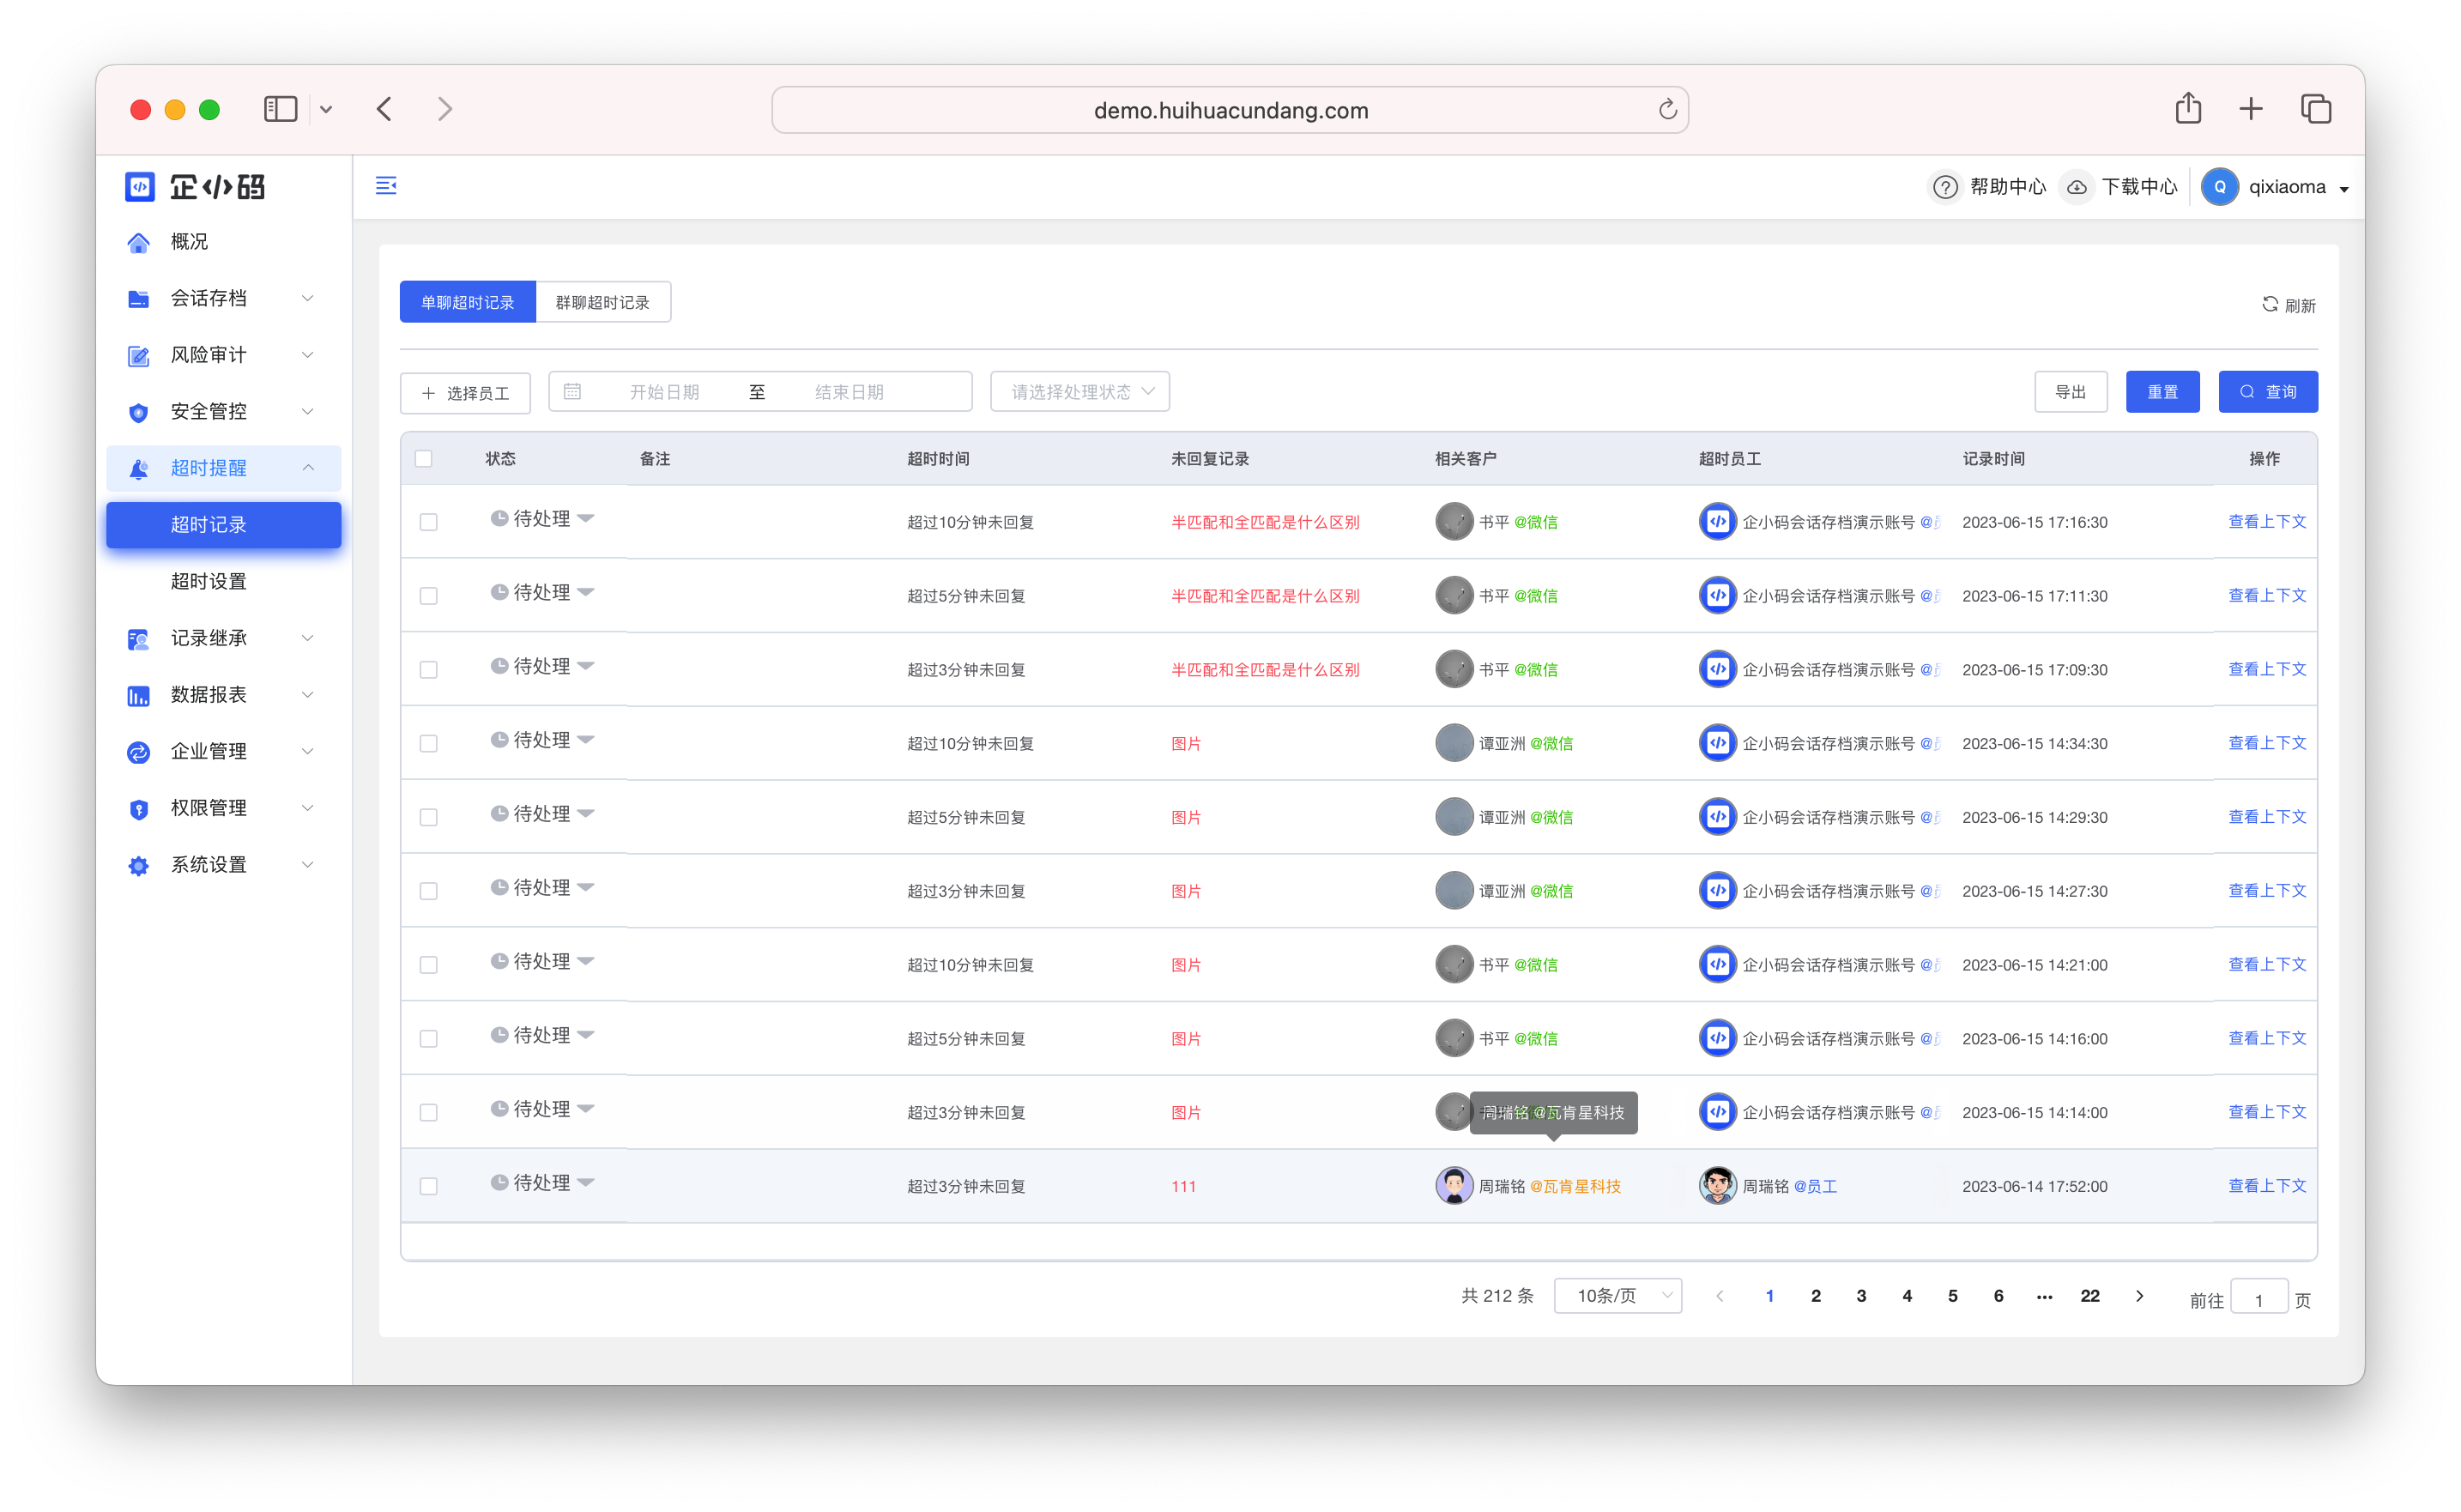
Task: Click 查看上下文 for the 17:52:00 row
Action: point(2266,1186)
